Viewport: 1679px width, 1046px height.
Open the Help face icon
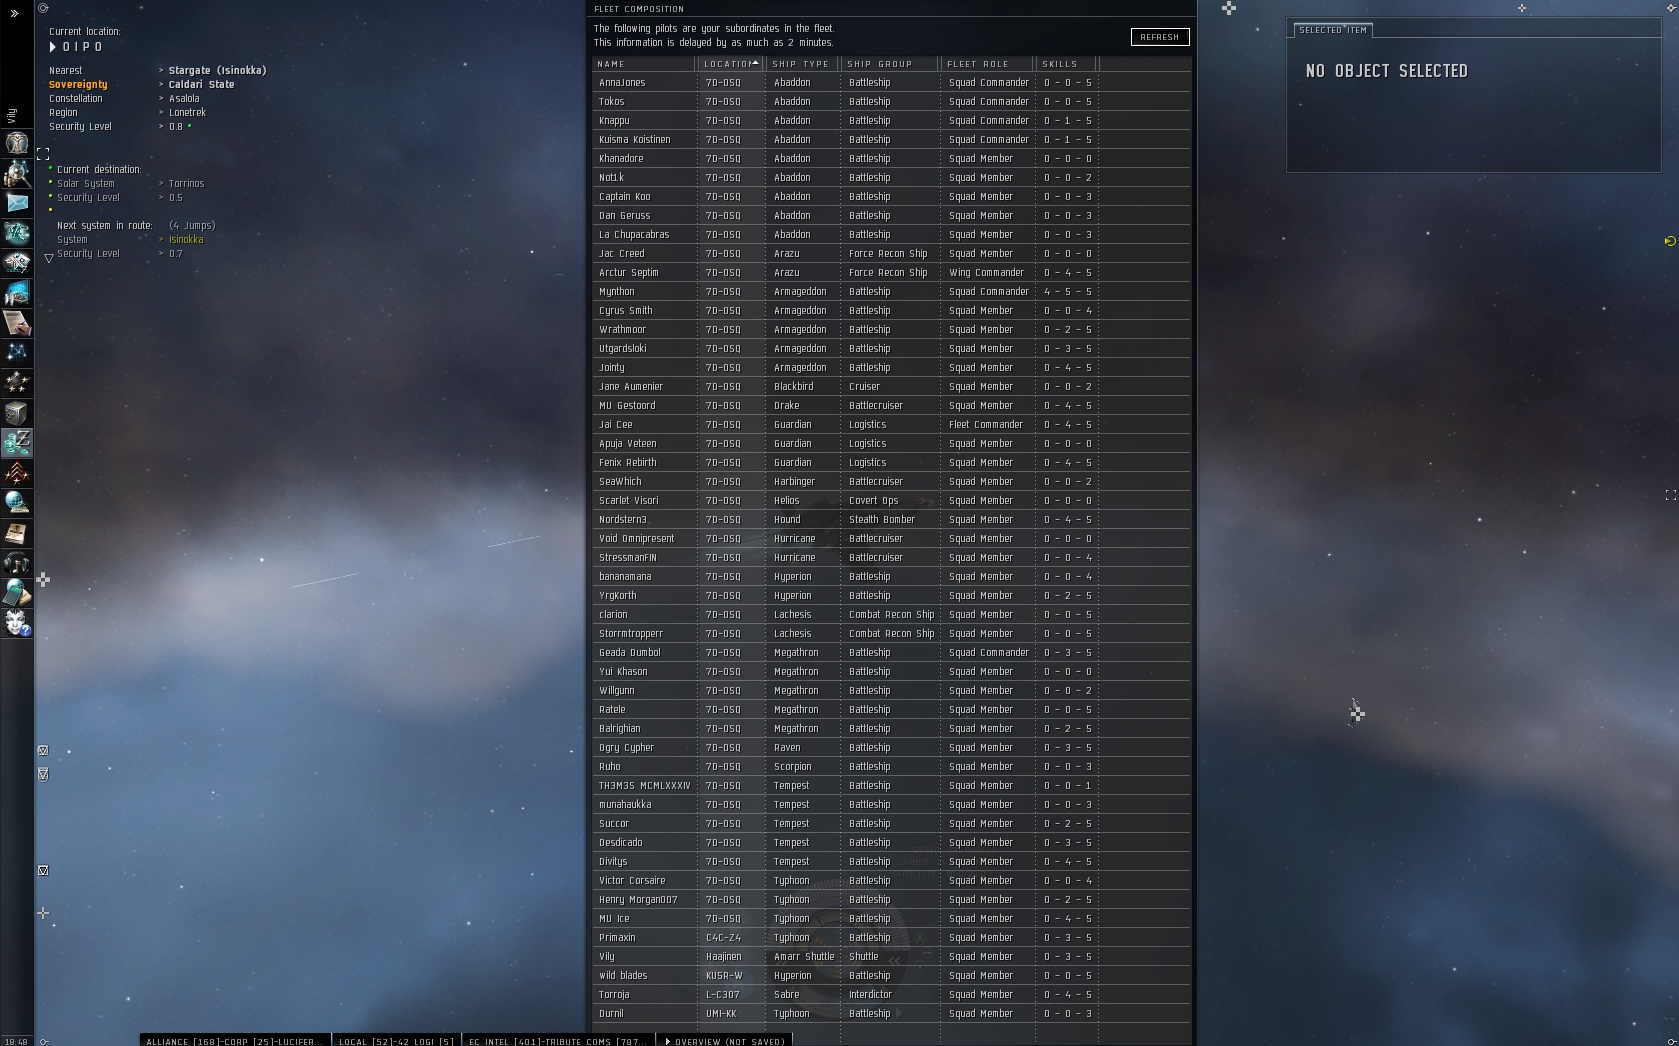[x=17, y=623]
